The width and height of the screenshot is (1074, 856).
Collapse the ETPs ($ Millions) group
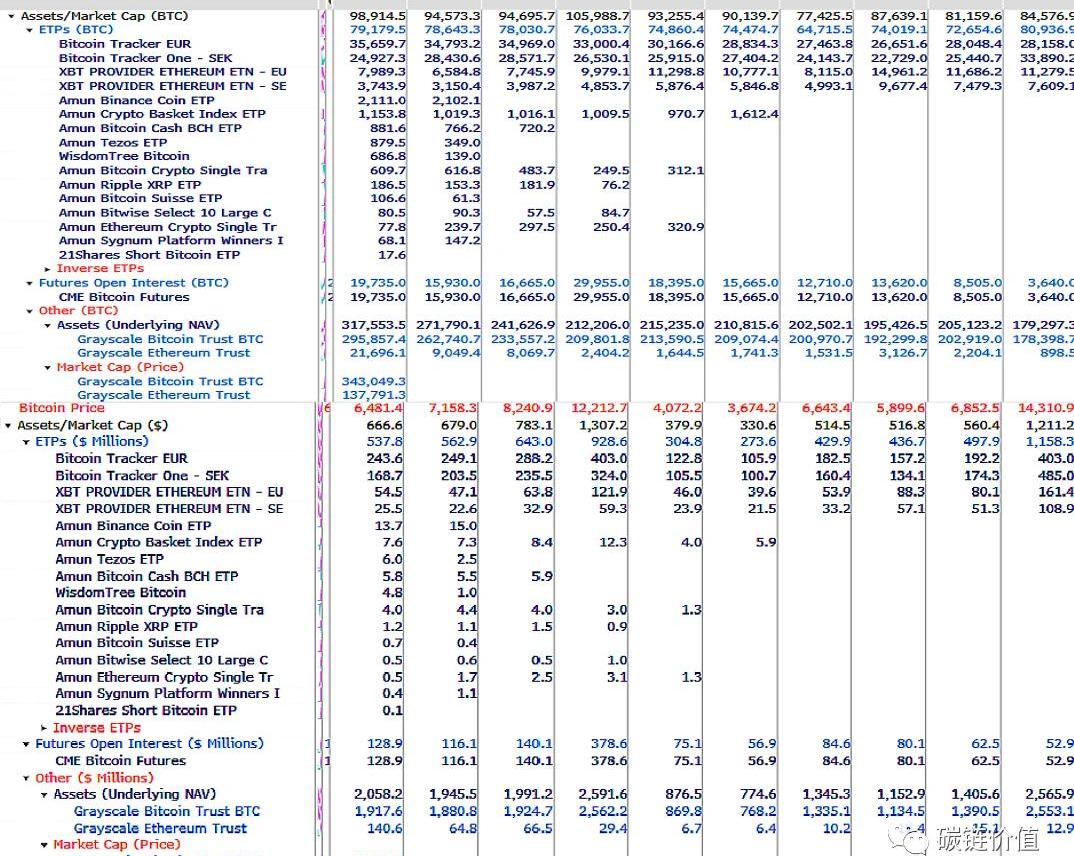pos(26,442)
